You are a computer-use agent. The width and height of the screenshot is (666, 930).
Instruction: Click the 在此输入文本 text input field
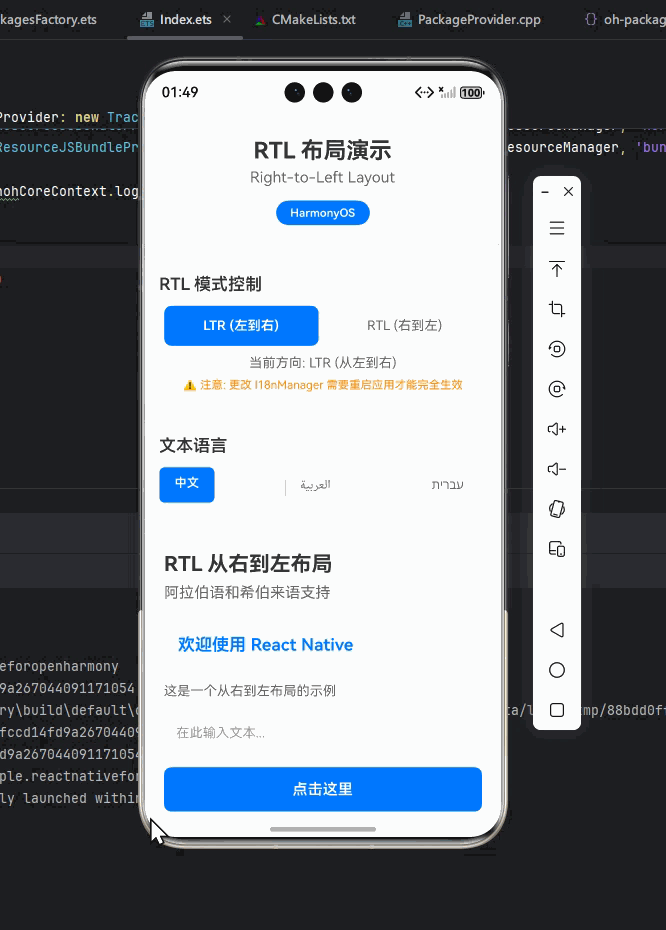[323, 732]
